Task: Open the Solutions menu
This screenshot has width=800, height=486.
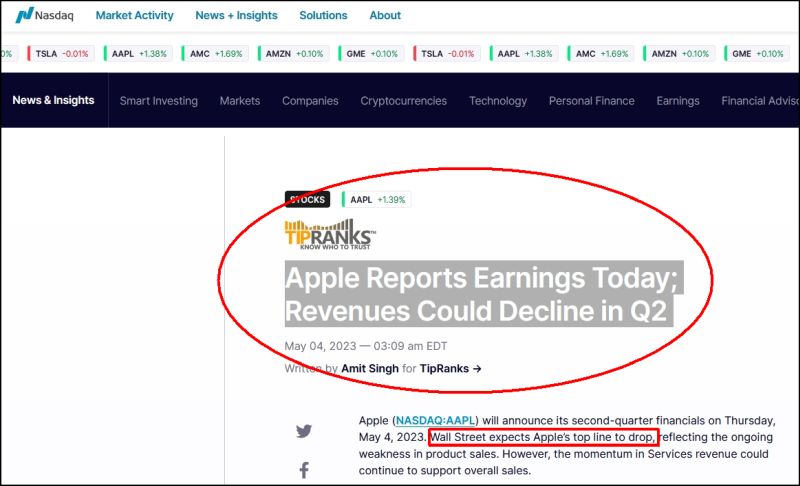Action: 323,16
